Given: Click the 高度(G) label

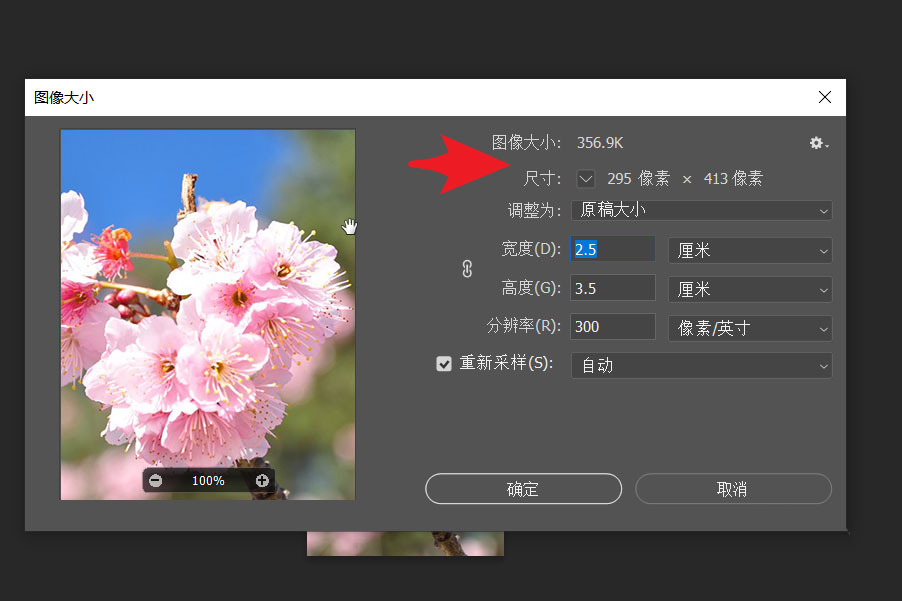Looking at the screenshot, I should 531,288.
